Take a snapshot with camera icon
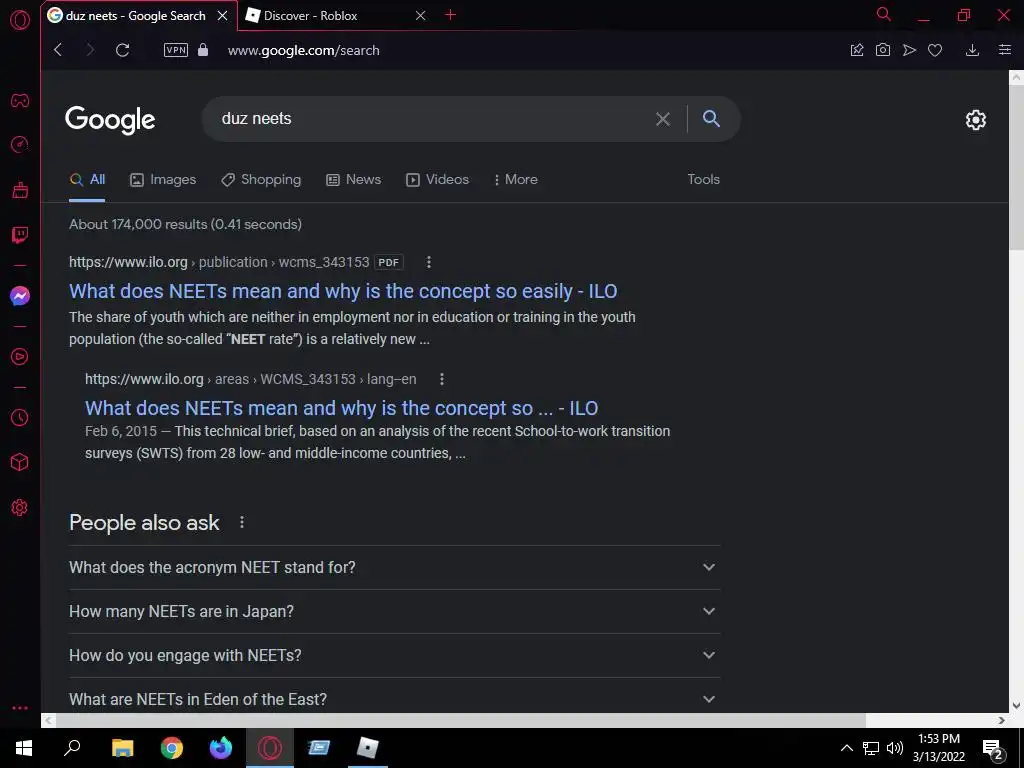The width and height of the screenshot is (1024, 768). (x=883, y=50)
